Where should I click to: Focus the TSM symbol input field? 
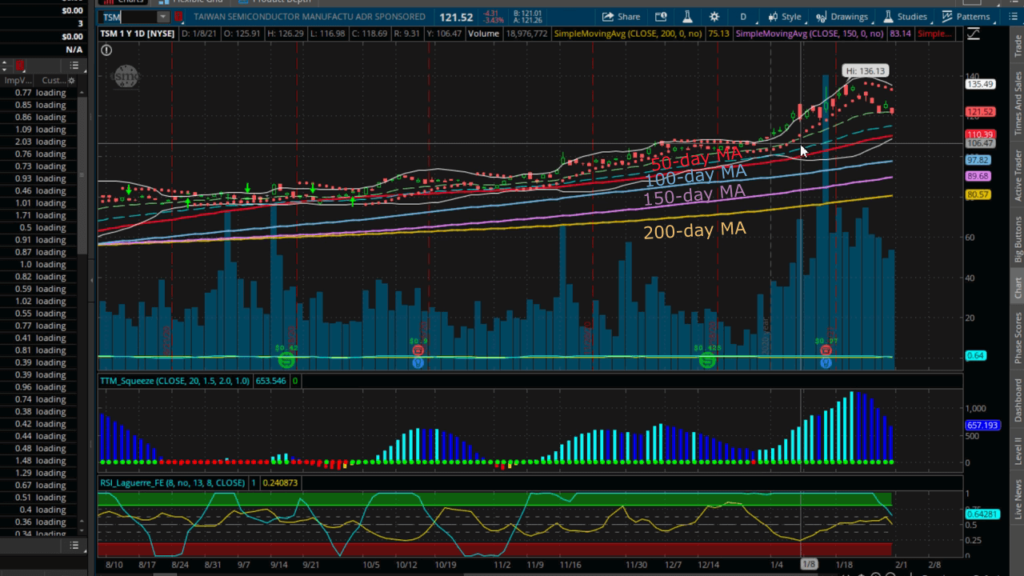point(129,17)
